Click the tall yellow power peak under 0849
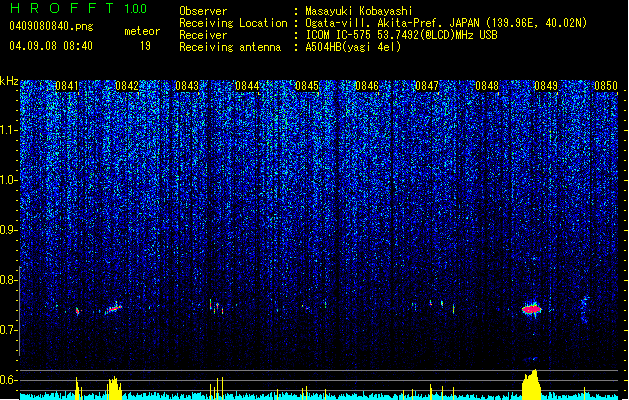Image resolution: width=629 pixels, height=400 pixels. pyautogui.click(x=532, y=385)
